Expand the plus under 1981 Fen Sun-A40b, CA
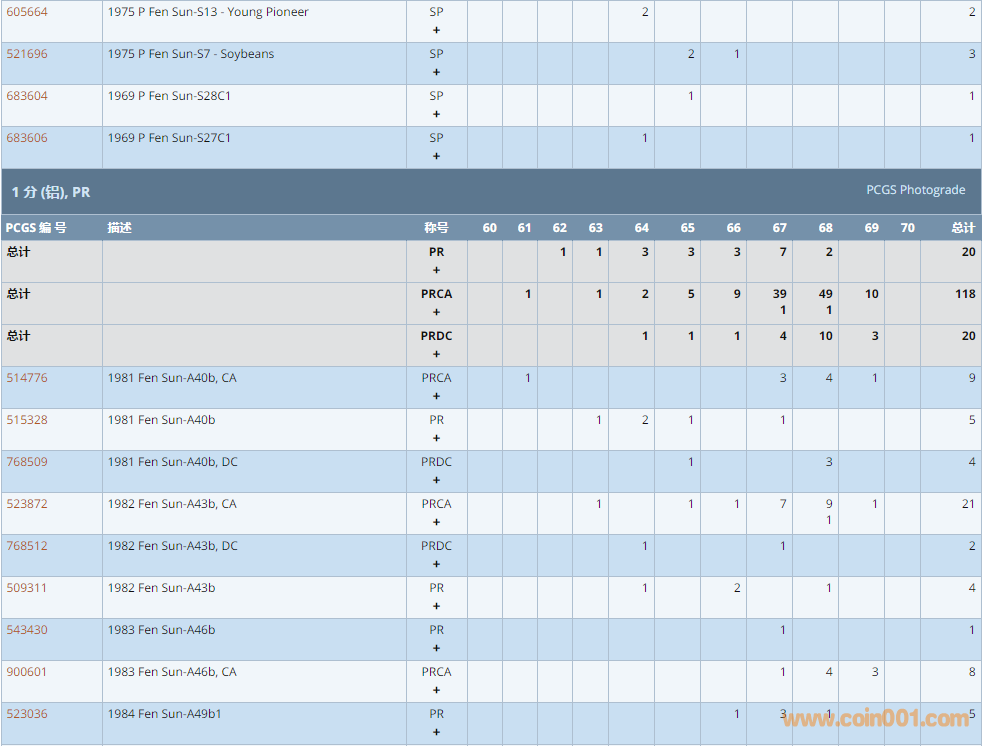The image size is (982, 746). click(x=436, y=396)
